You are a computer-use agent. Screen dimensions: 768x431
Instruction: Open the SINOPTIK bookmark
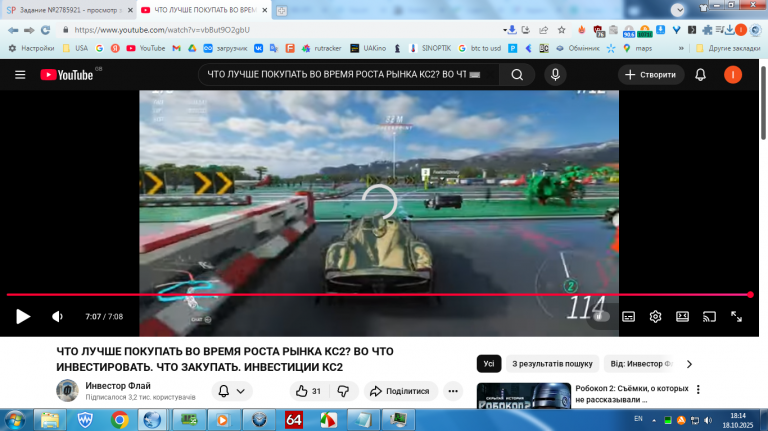point(430,48)
